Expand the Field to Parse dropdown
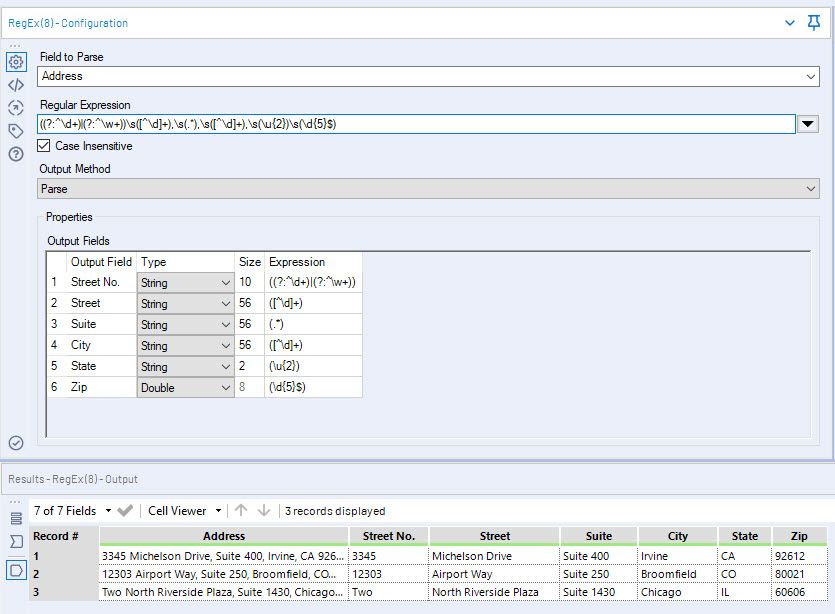Screen dimensions: 835x614 810,76
